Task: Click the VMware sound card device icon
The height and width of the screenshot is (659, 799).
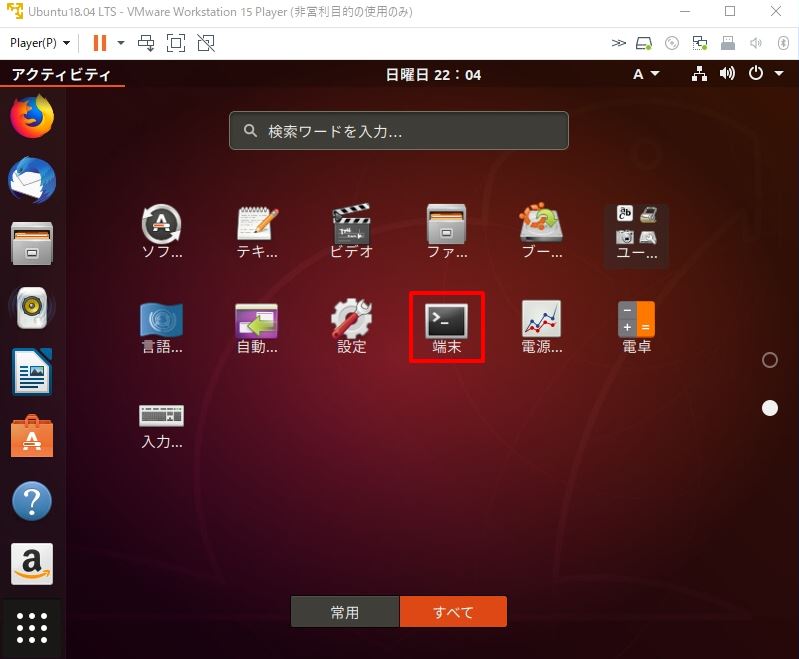Action: click(x=756, y=43)
